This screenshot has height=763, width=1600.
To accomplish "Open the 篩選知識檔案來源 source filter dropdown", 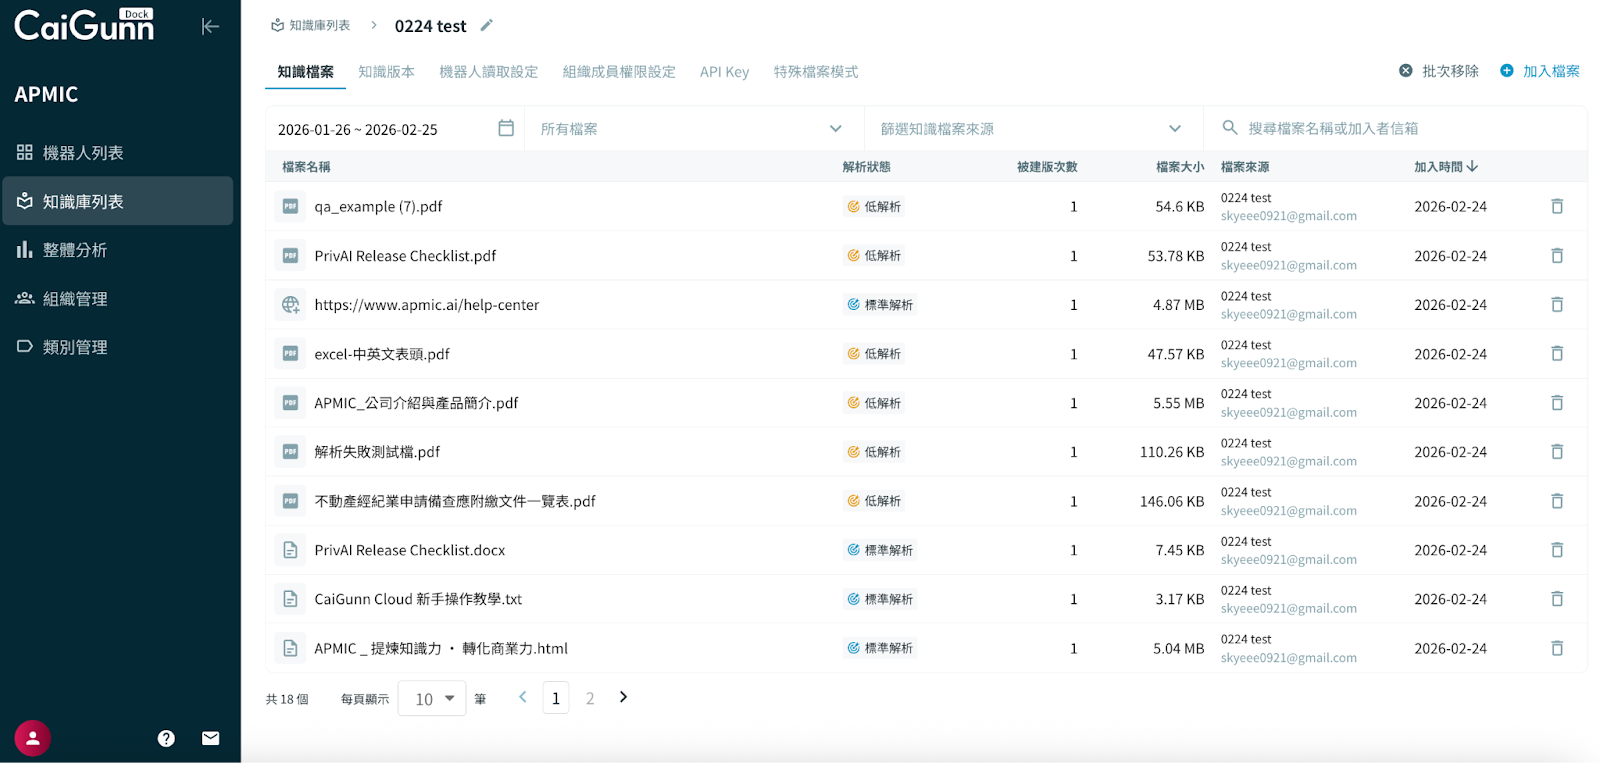I will pos(1031,129).
